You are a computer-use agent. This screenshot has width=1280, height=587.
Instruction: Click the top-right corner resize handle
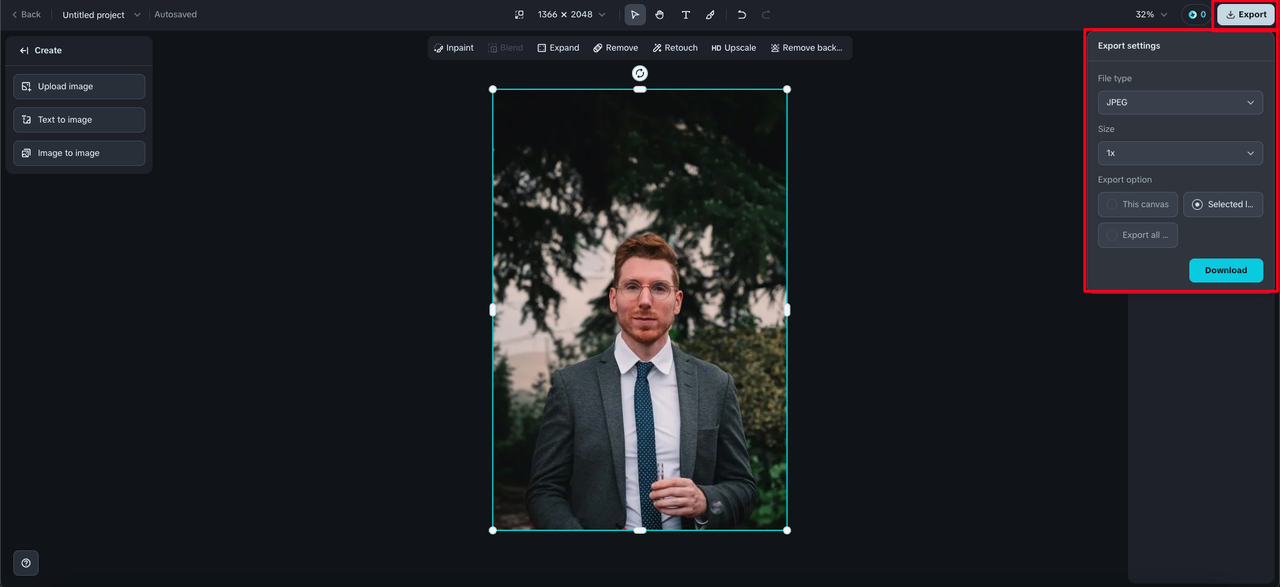point(787,89)
